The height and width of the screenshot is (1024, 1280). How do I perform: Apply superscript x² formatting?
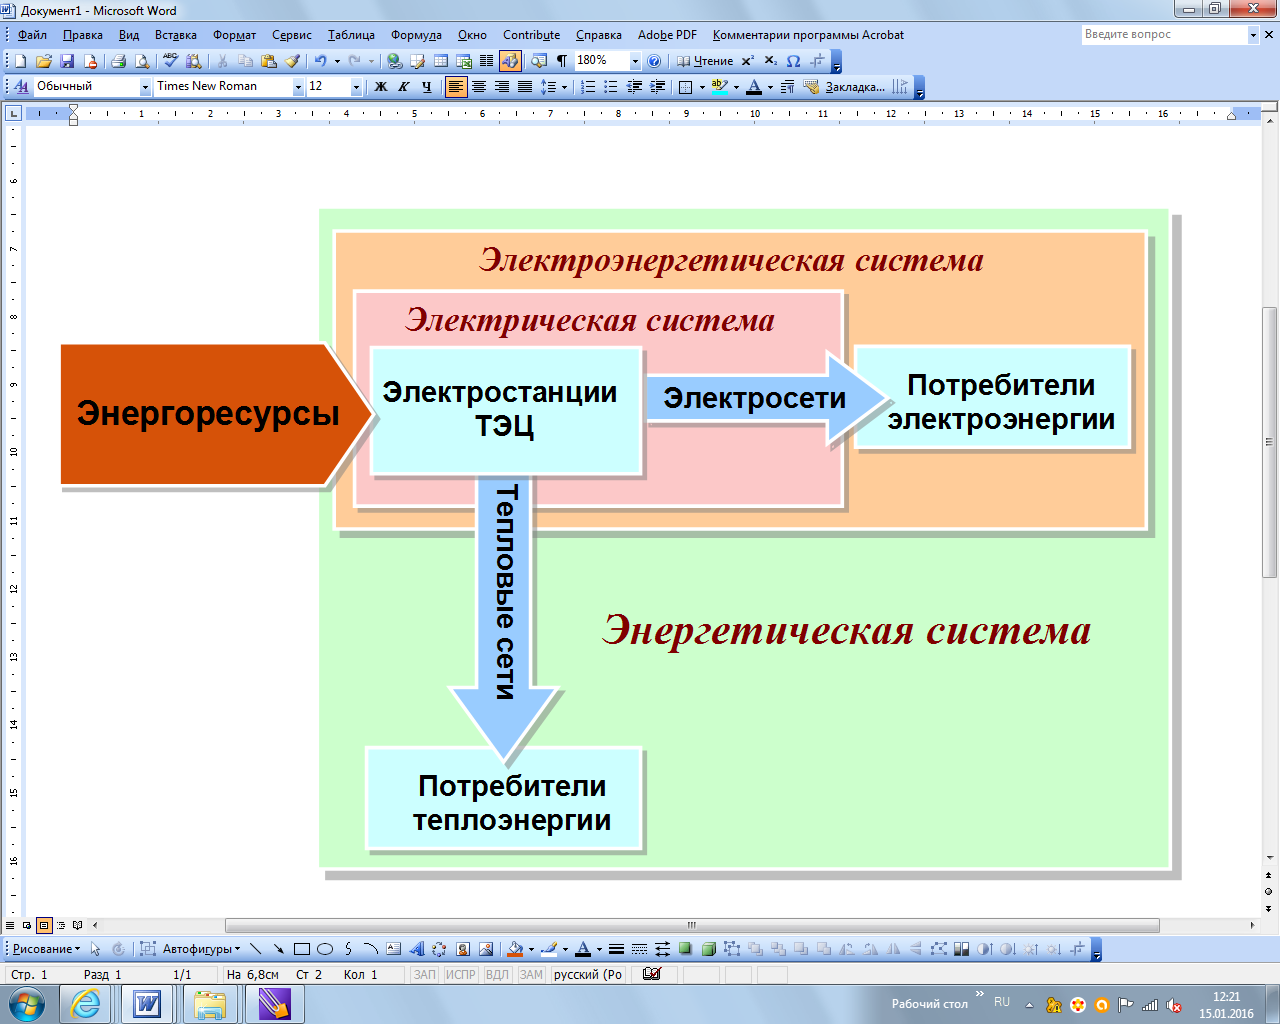(748, 61)
